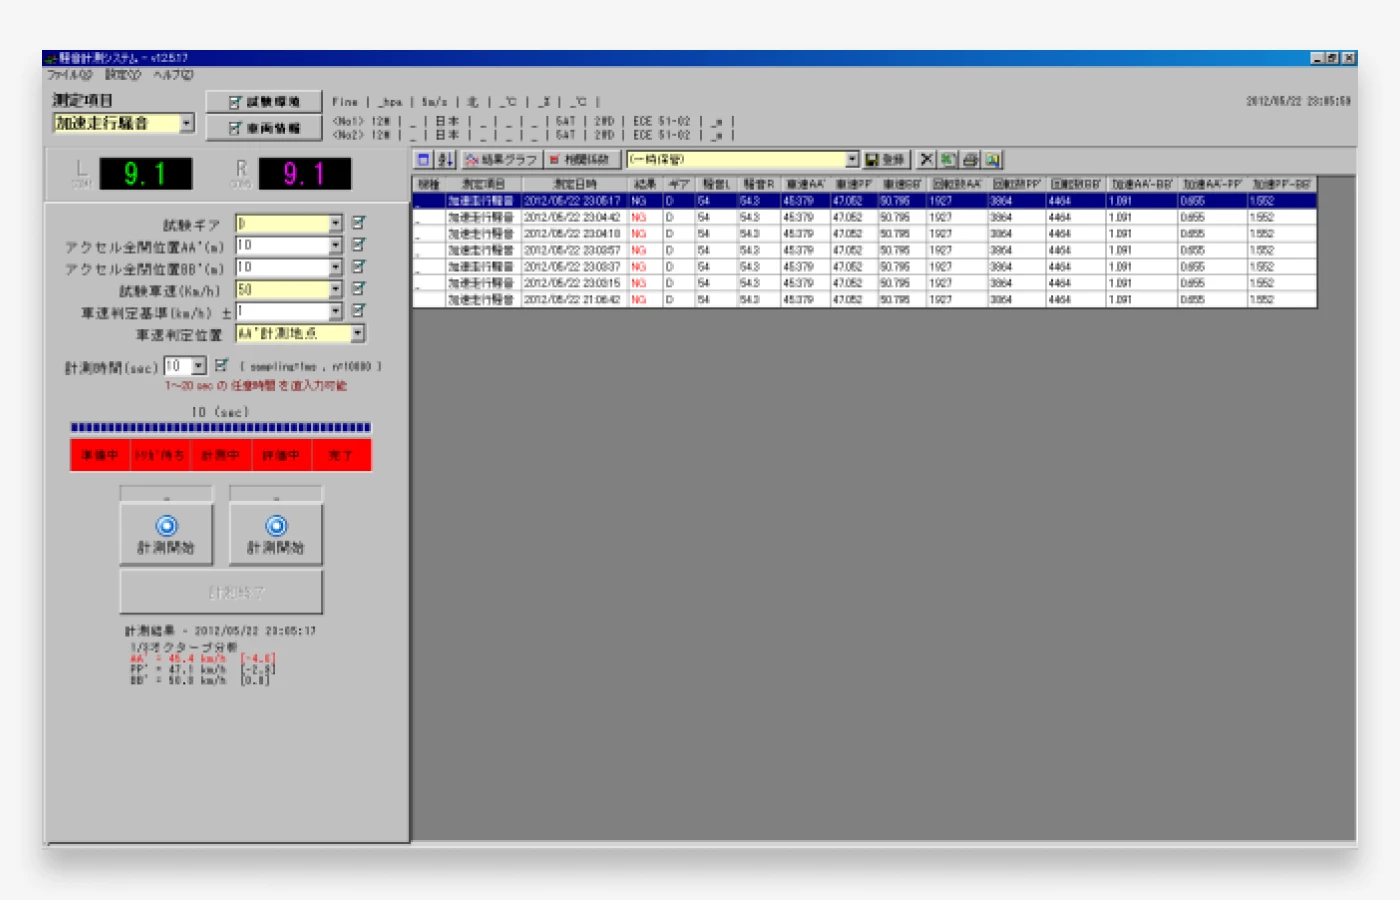Open the ファイル menu
The height and width of the screenshot is (900, 1400).
click(69, 75)
